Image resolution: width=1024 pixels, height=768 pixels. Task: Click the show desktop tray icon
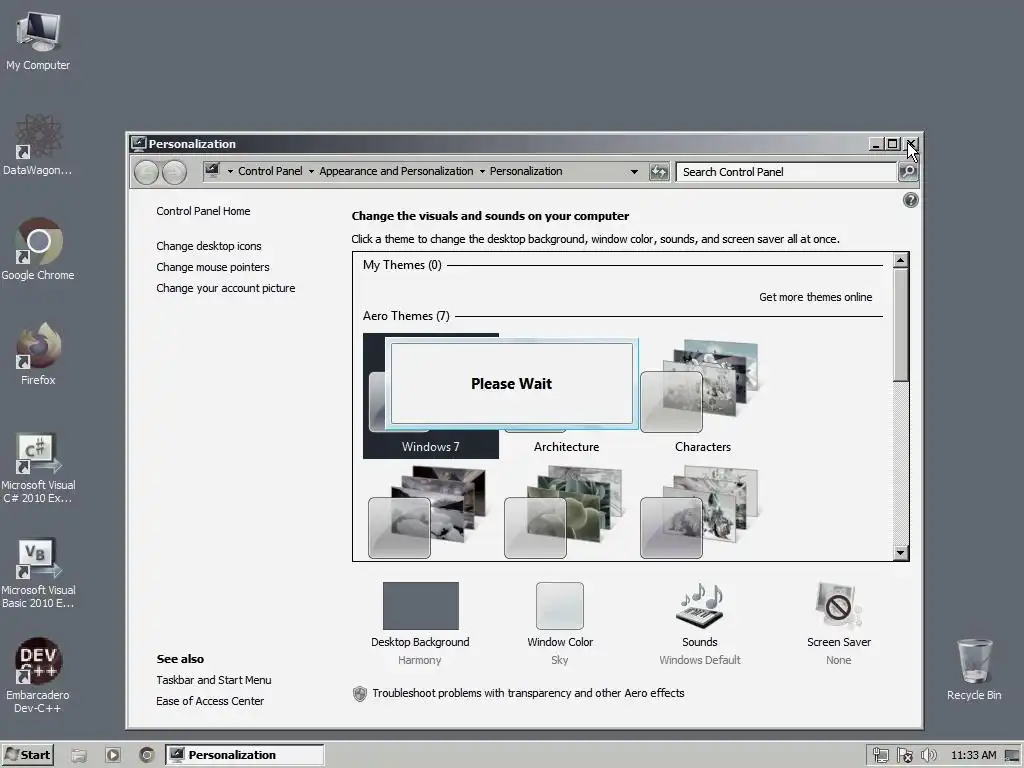(1012, 756)
